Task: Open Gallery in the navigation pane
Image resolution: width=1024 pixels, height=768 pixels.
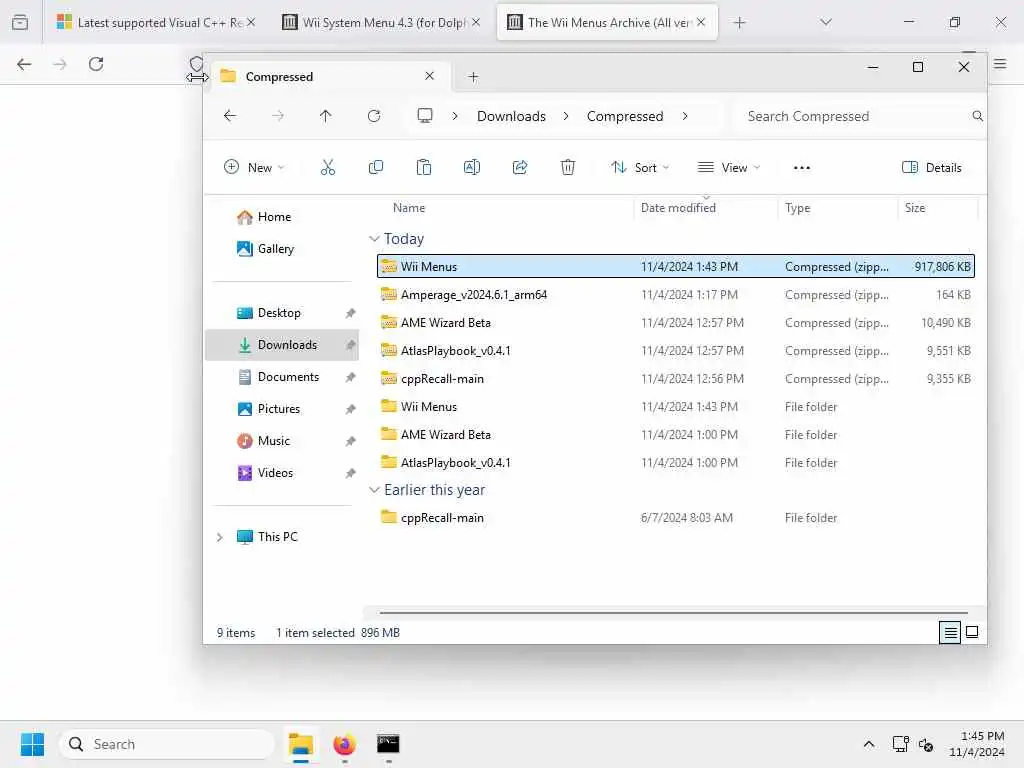Action: [x=281, y=249]
